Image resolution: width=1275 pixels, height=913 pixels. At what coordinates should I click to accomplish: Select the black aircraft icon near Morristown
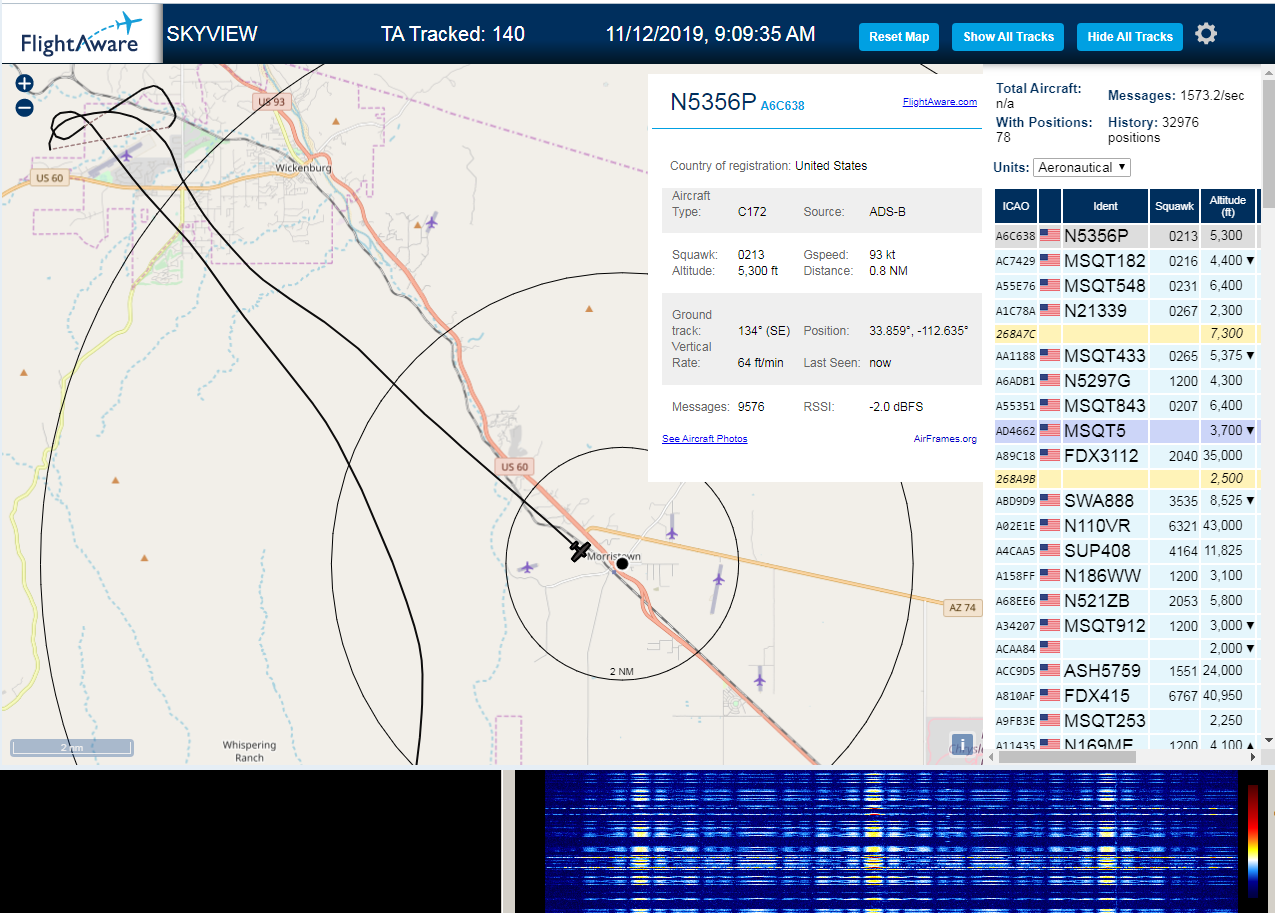[x=579, y=550]
